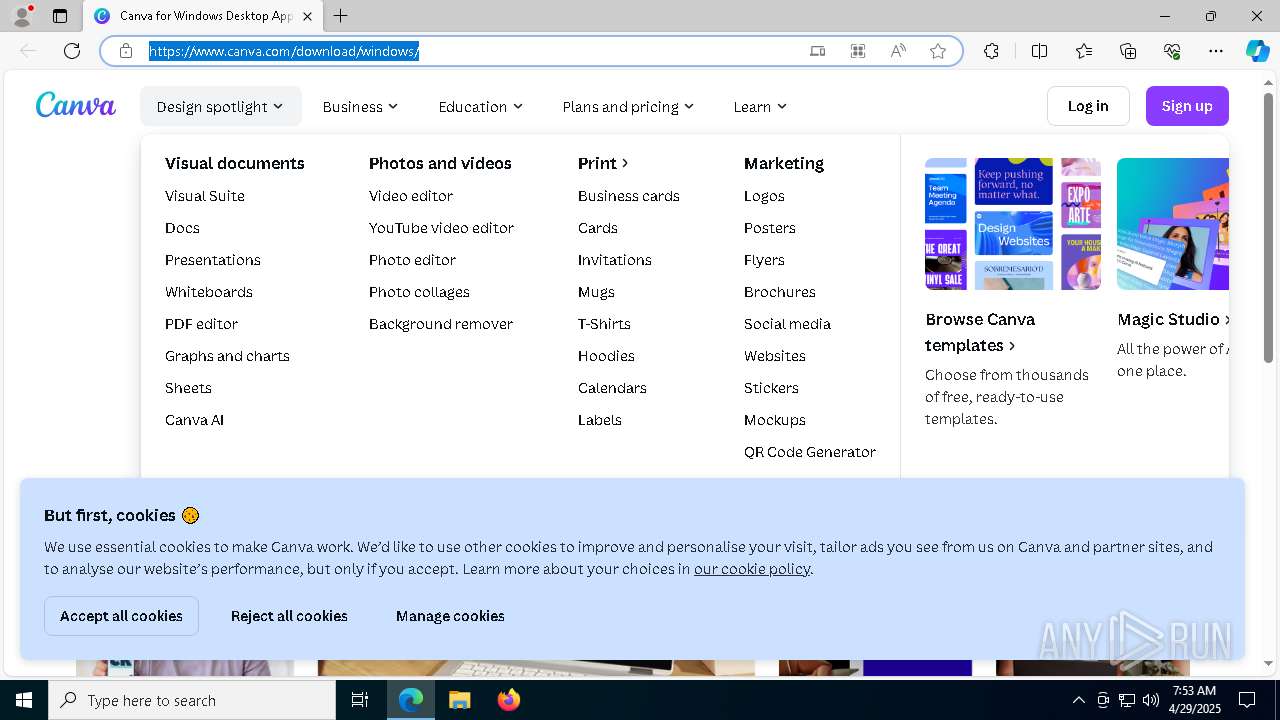1280x720 pixels.
Task: Open T-Shirts print item
Action: tap(604, 324)
